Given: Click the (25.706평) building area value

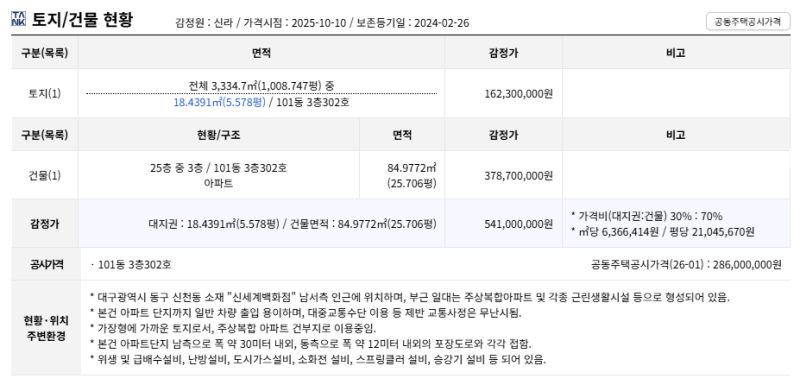Looking at the screenshot, I should [x=411, y=184].
